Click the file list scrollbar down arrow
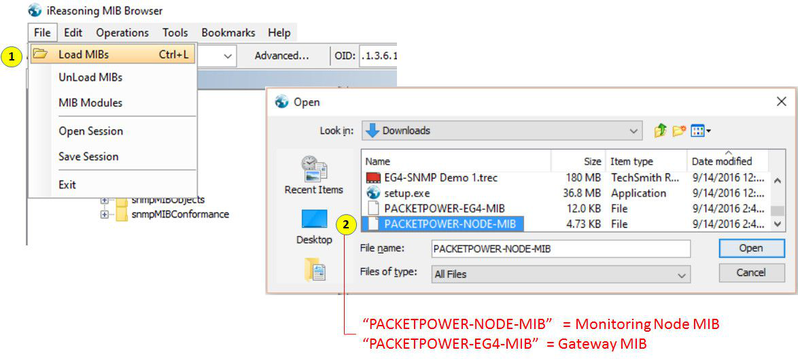Viewport: 798px width, 363px height. pos(777,224)
